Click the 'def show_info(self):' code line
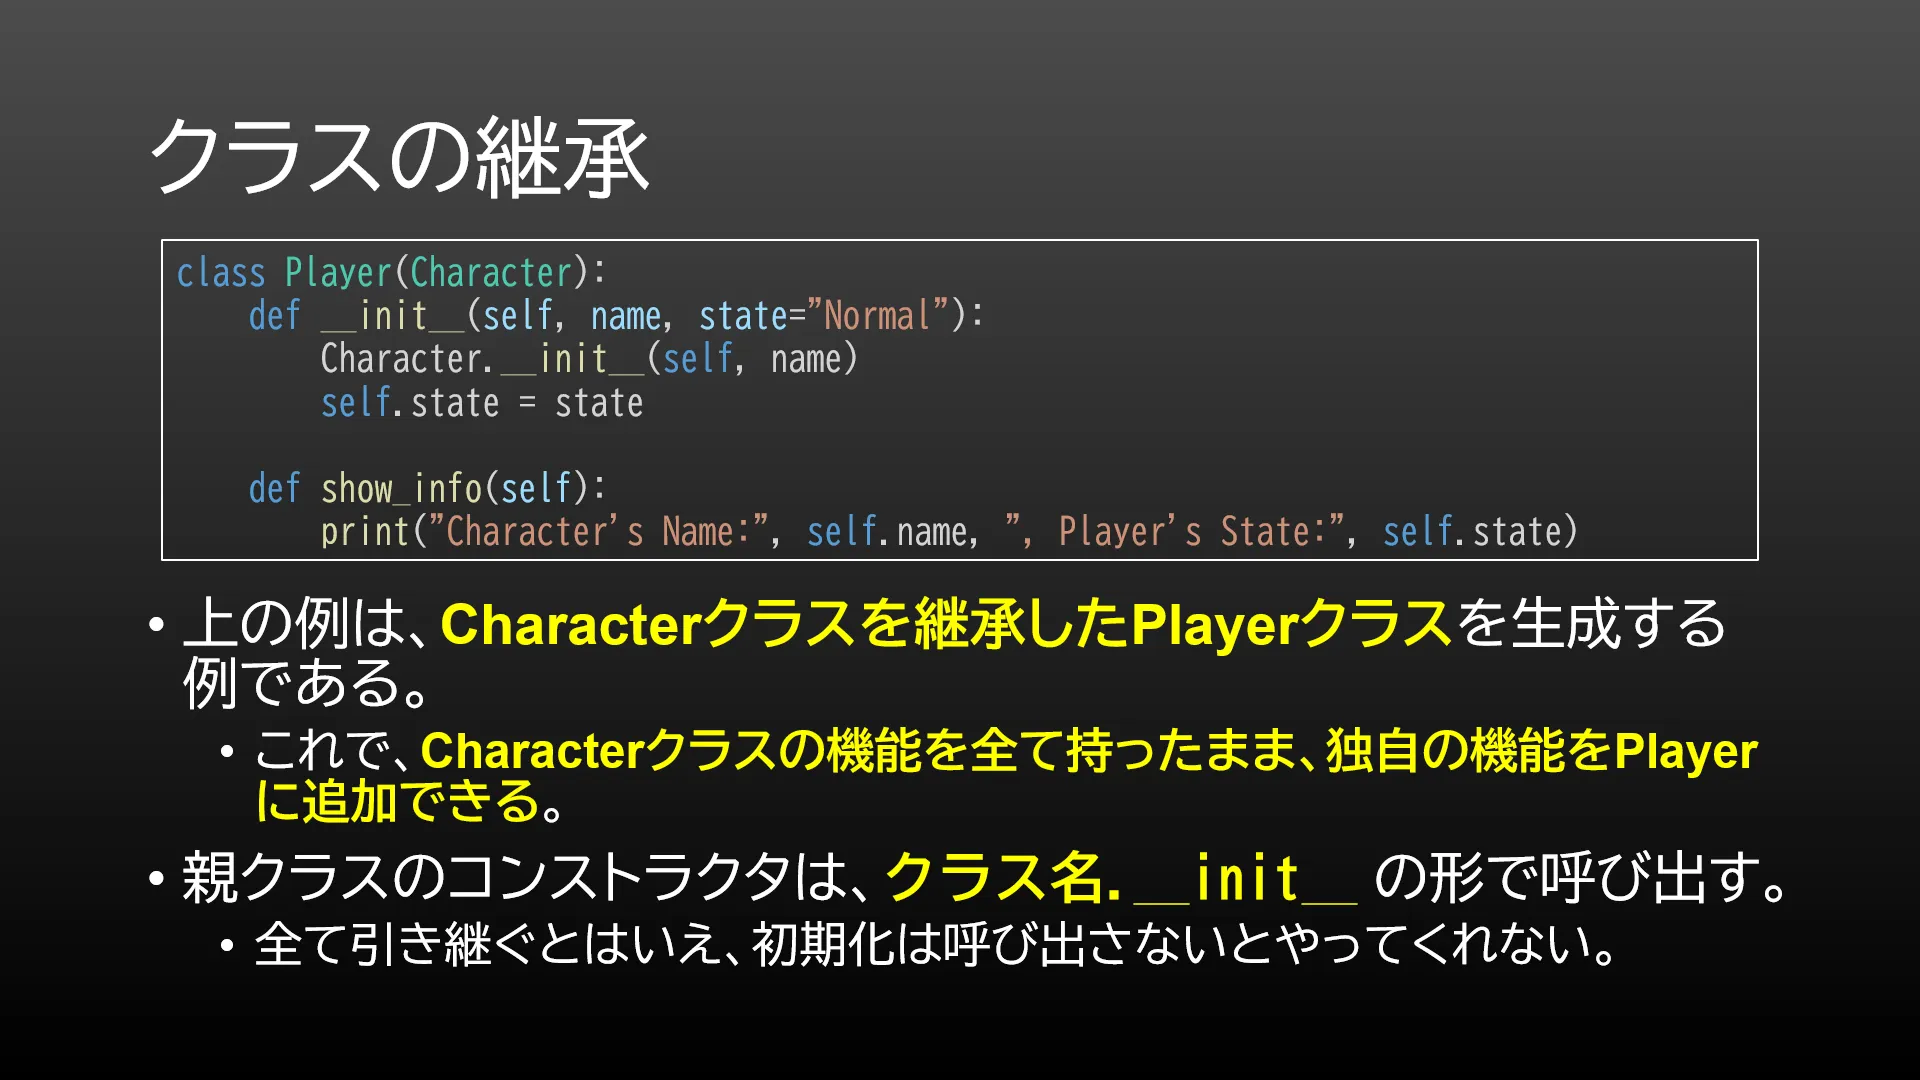Image resolution: width=1920 pixels, height=1080 pixels. (x=427, y=488)
